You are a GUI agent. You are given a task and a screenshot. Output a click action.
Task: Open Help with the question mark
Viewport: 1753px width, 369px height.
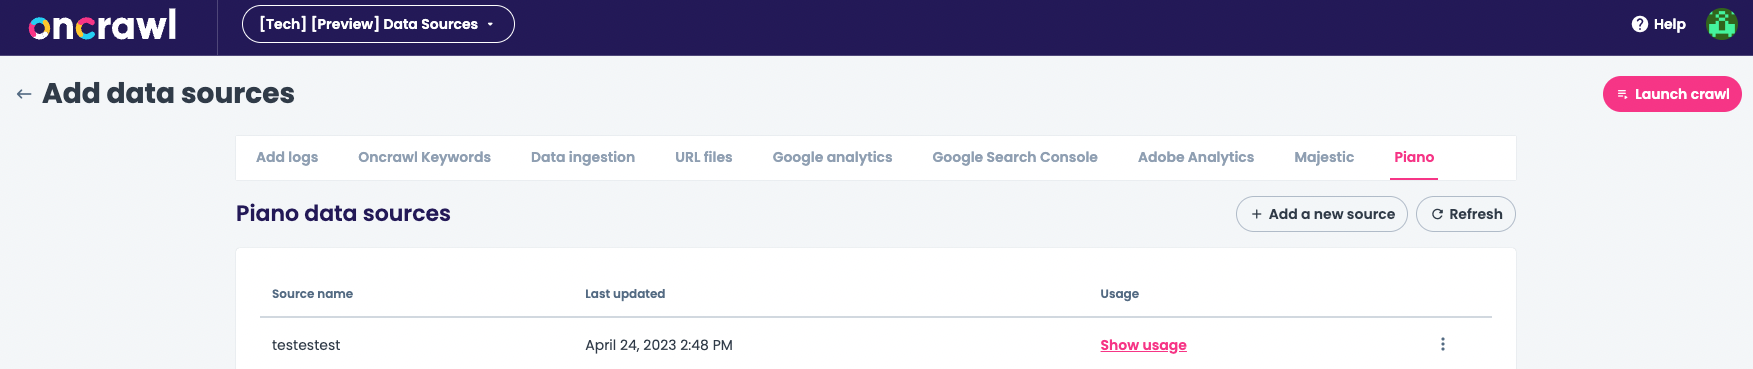pyautogui.click(x=1658, y=24)
